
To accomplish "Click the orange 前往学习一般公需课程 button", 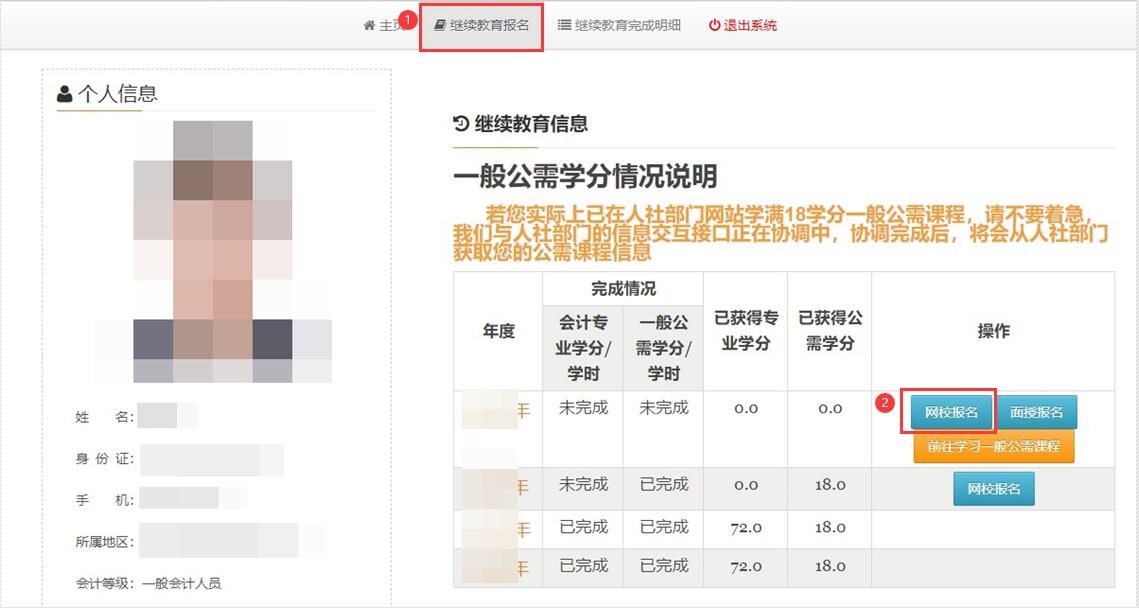I will coord(994,448).
